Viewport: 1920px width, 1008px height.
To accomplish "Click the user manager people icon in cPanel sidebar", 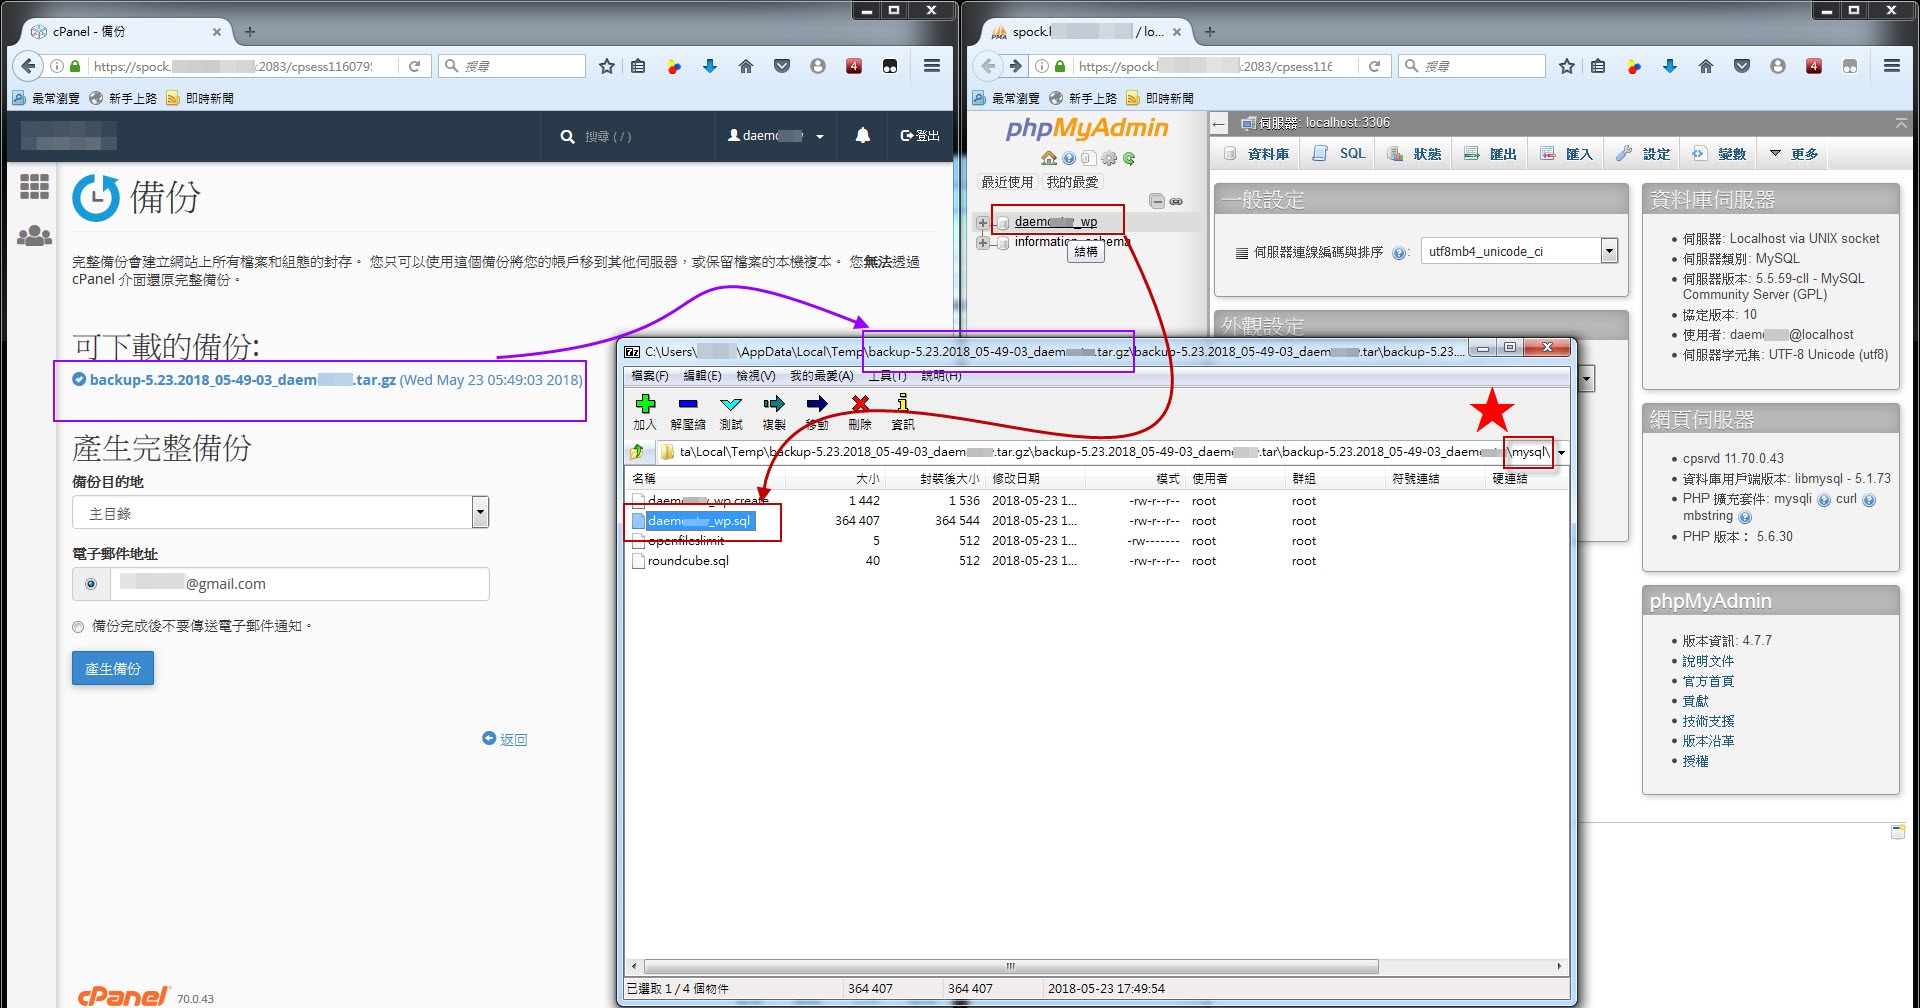I will click(x=35, y=236).
